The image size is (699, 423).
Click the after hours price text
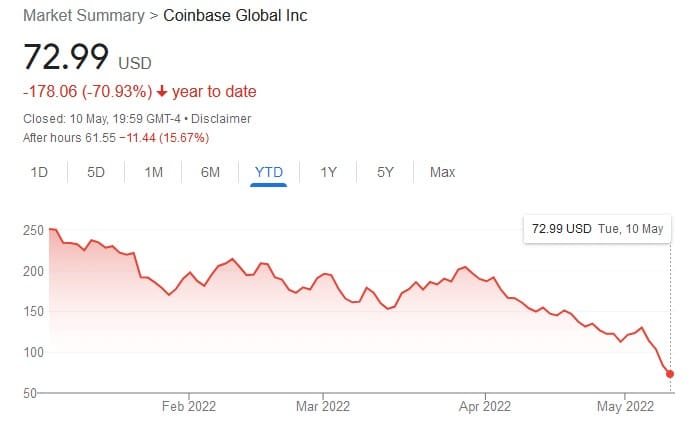coord(115,136)
